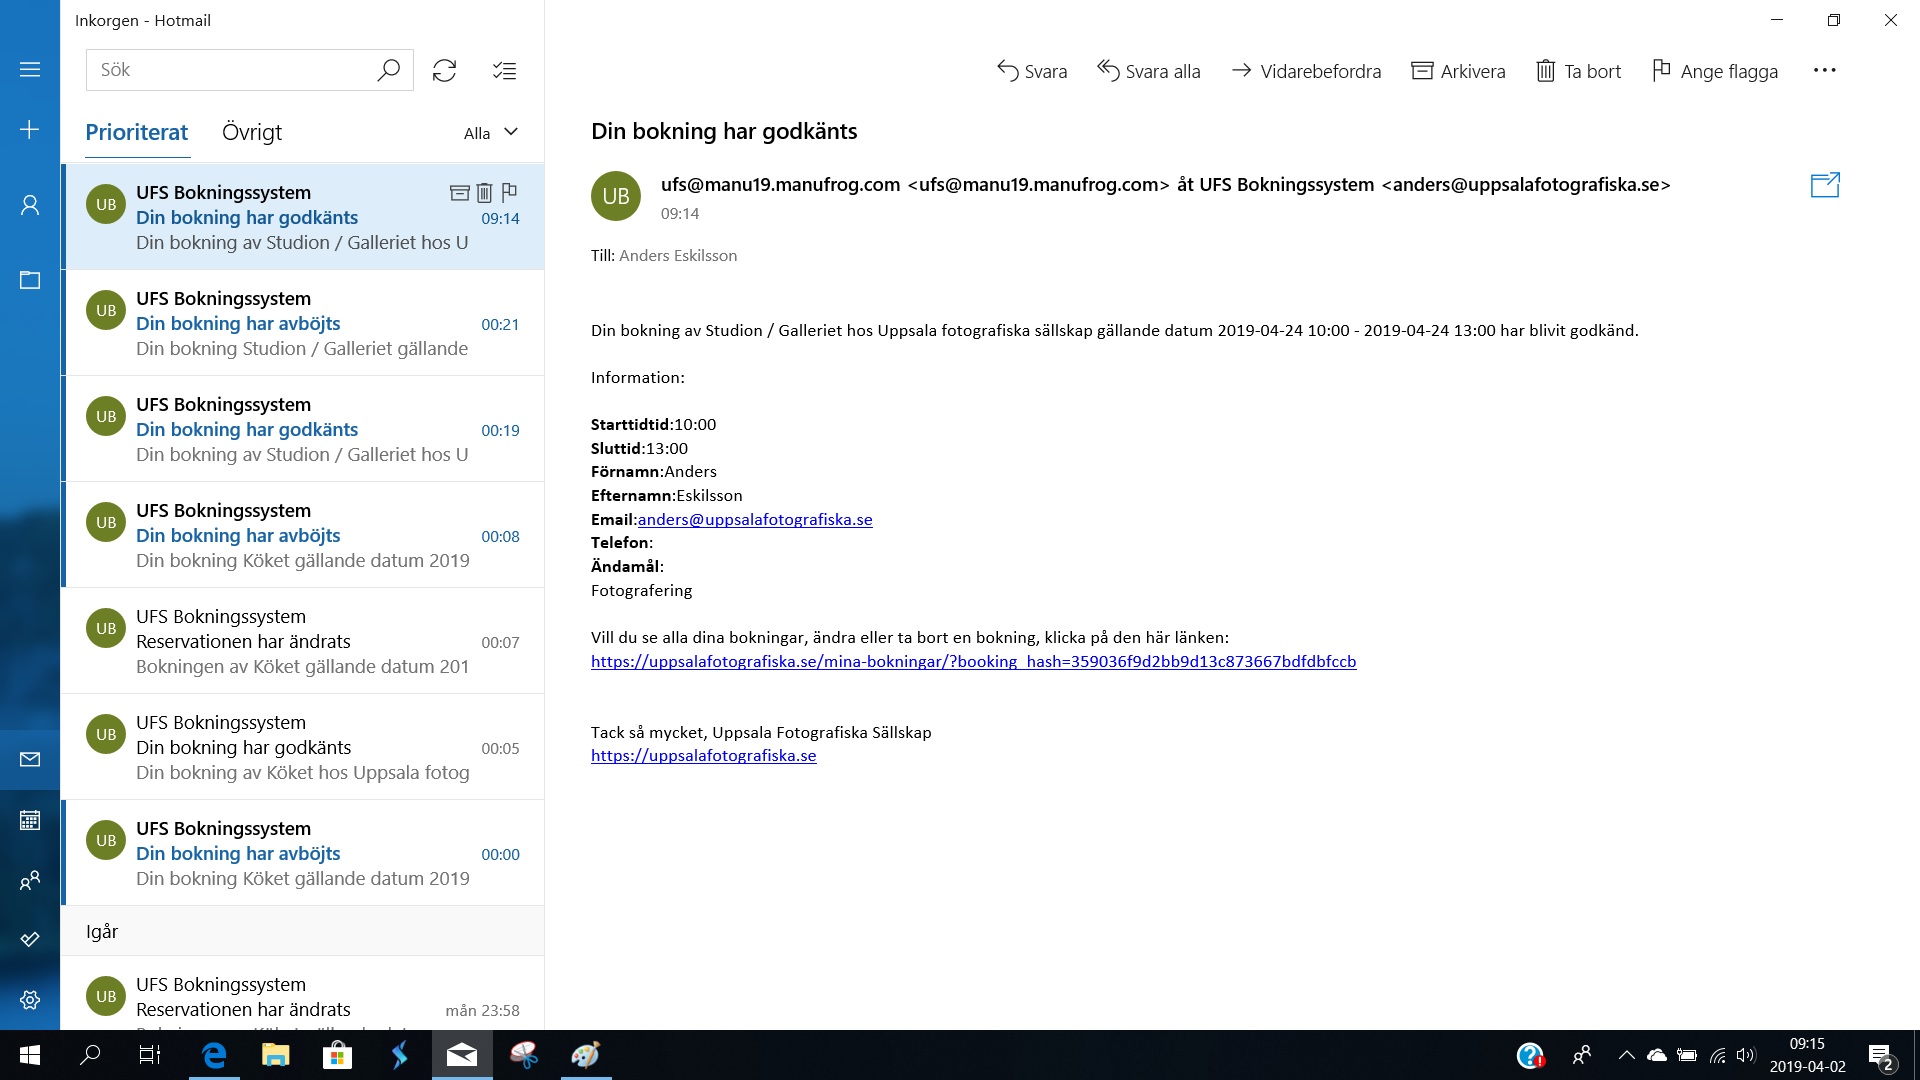This screenshot has width=1920, height=1080.
Task: Open Windows Start menu
Action: tap(30, 1055)
